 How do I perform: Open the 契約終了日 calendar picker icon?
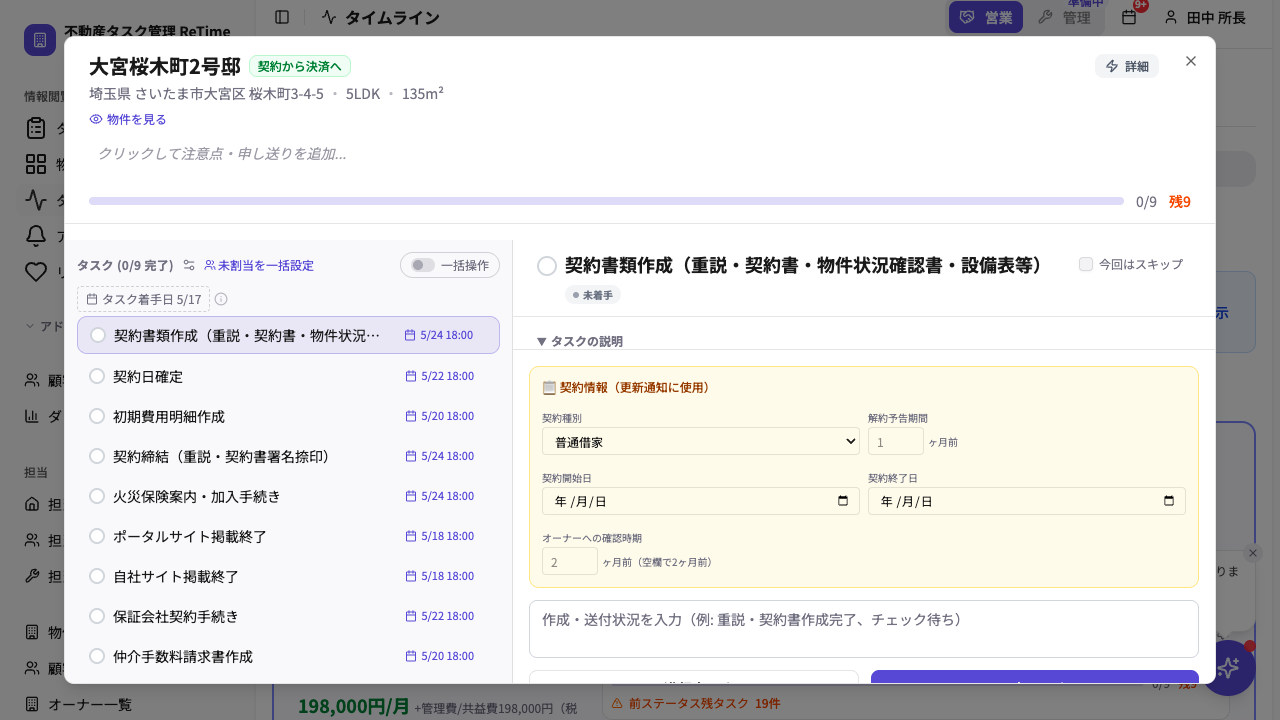1169,501
